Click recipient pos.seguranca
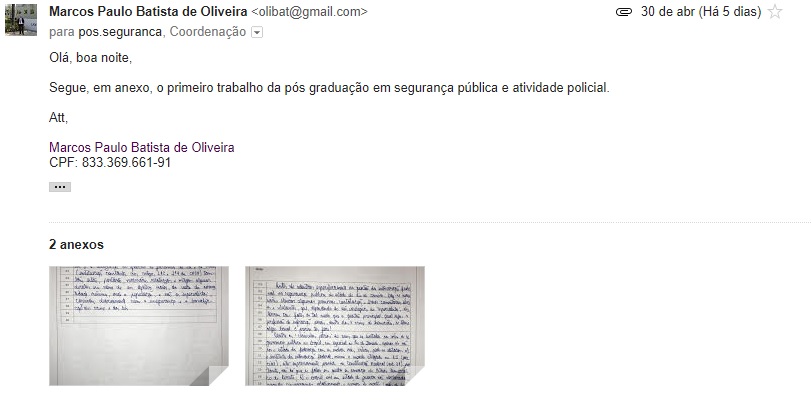The width and height of the screenshot is (811, 400). pyautogui.click(x=120, y=32)
